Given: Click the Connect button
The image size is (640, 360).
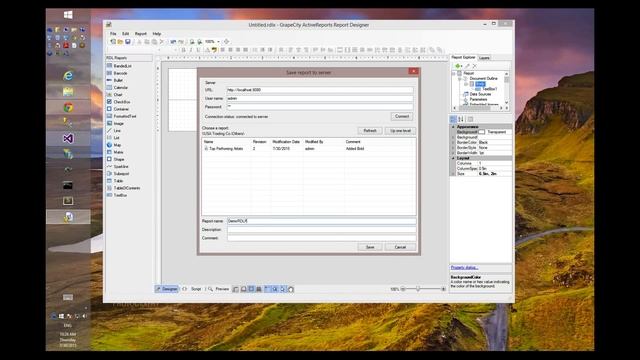Looking at the screenshot, I should [402, 116].
